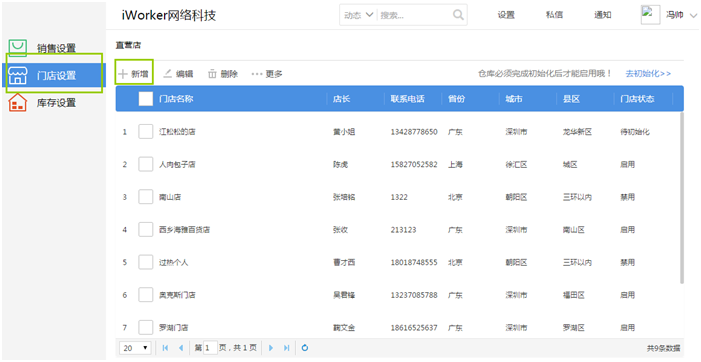Click store name 人肉包子店
The image size is (701, 362).
click(177, 164)
